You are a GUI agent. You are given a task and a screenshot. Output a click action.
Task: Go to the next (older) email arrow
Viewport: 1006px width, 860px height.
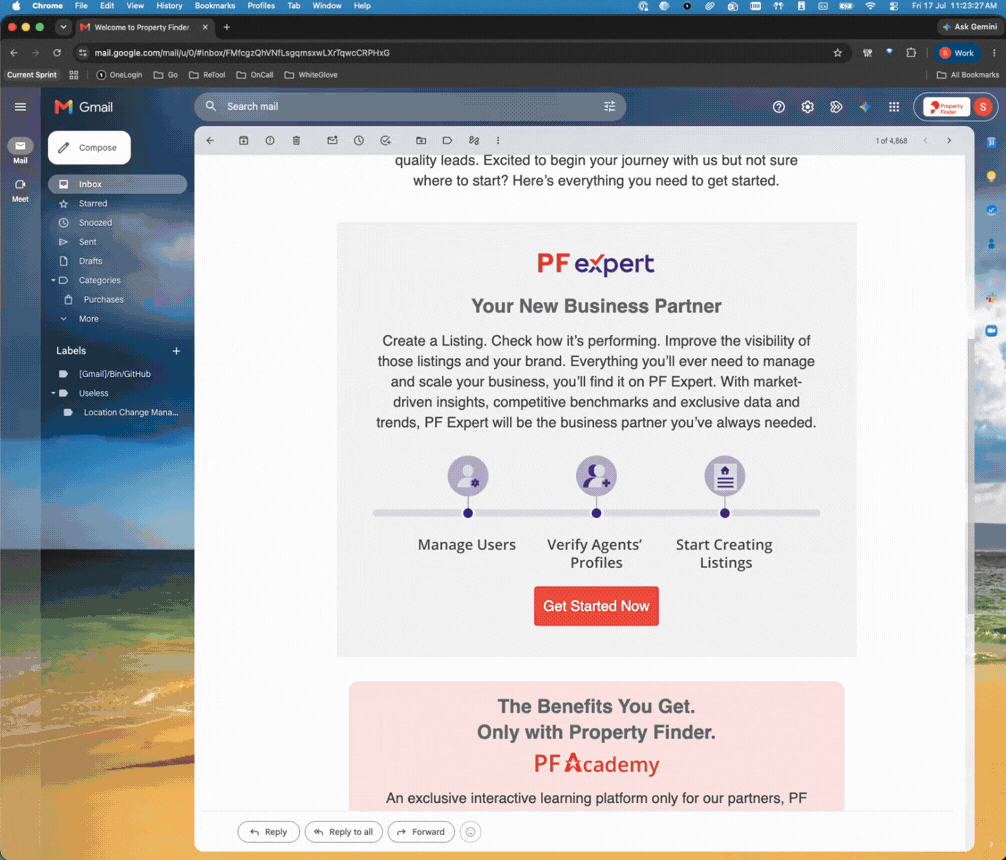coord(949,141)
